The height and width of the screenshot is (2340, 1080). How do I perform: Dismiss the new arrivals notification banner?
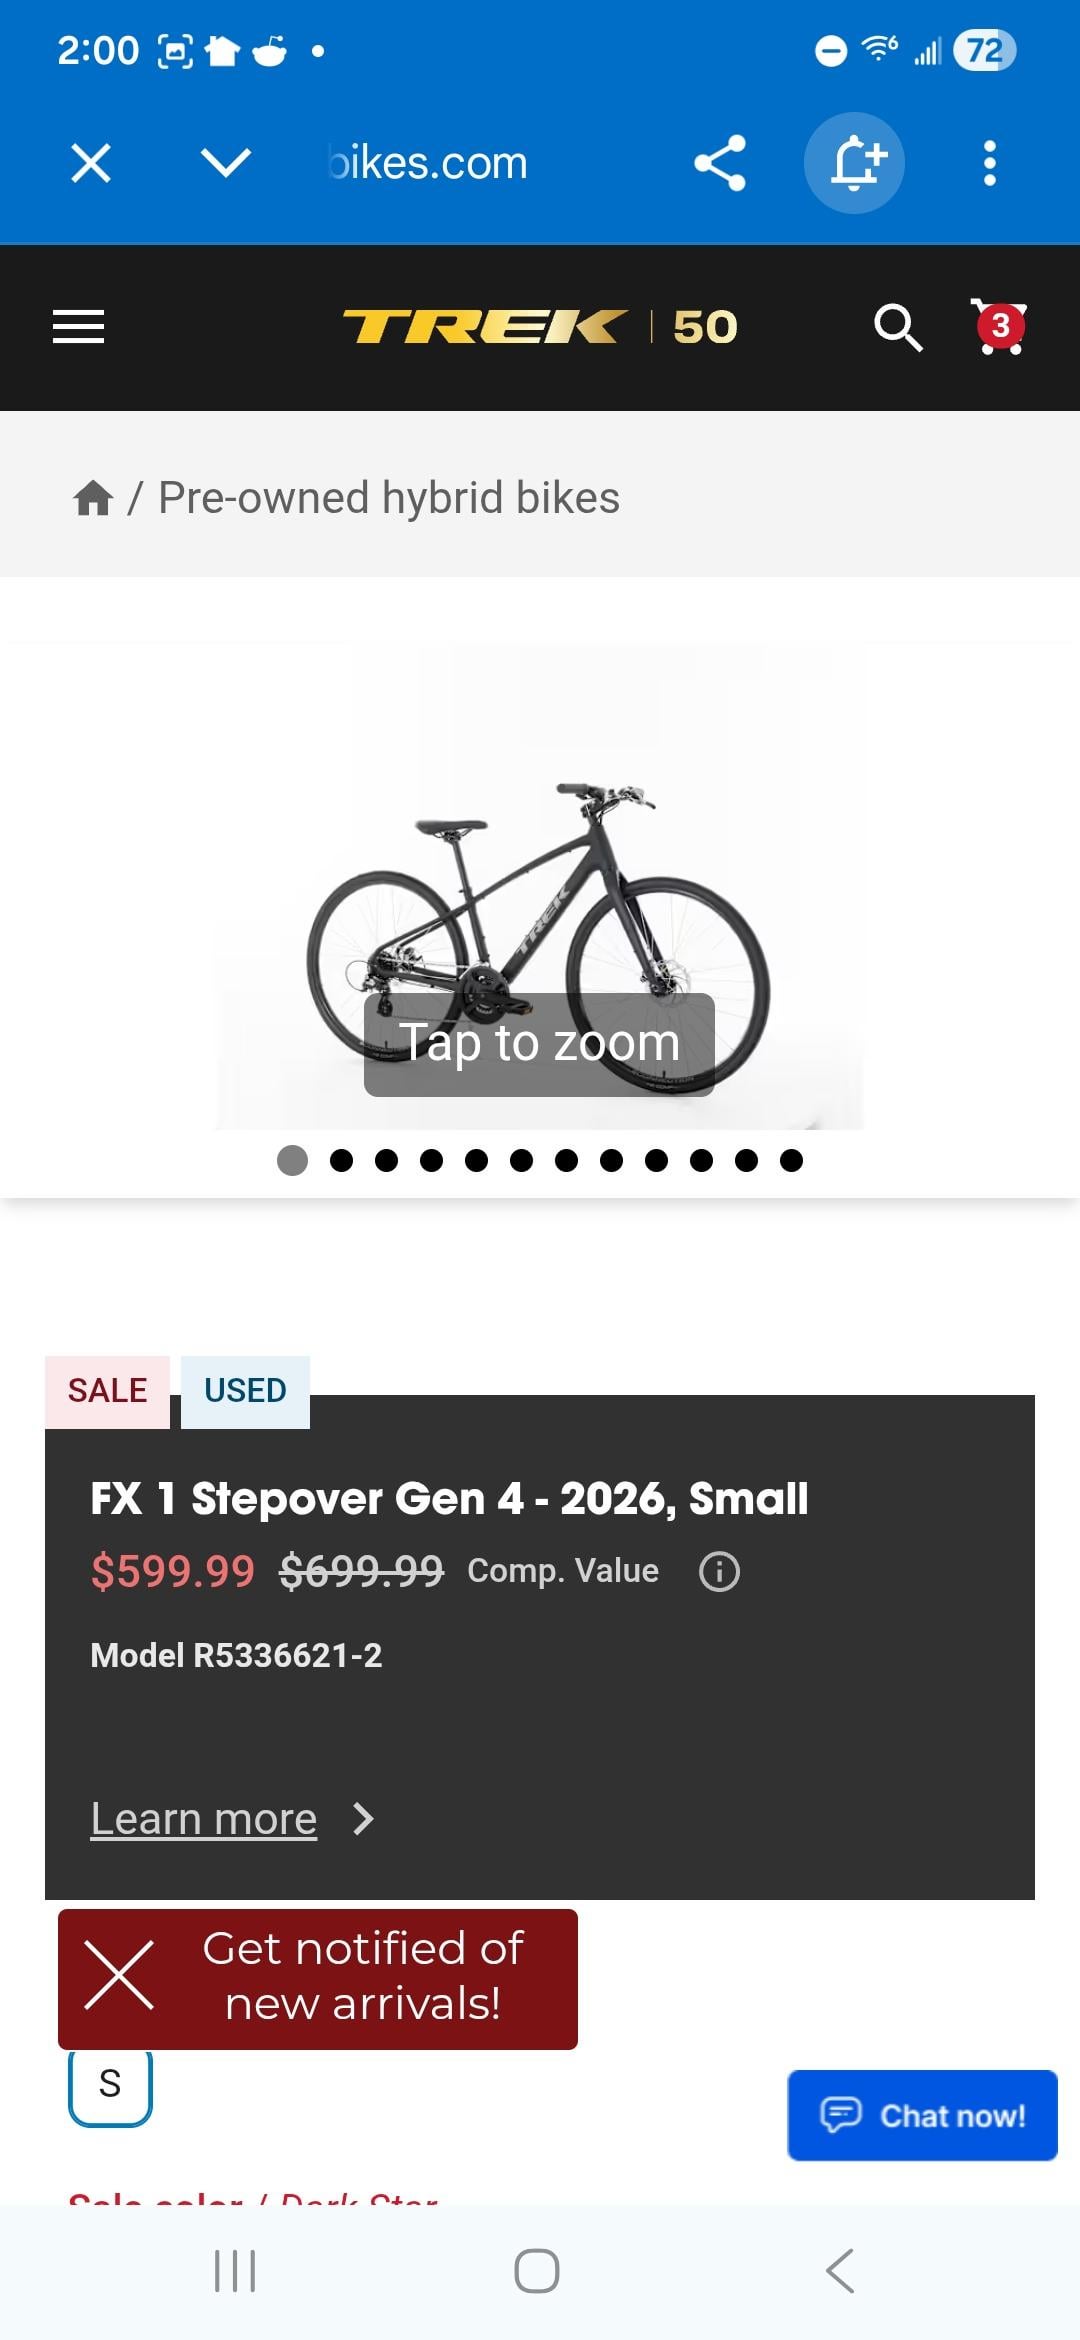point(119,1976)
